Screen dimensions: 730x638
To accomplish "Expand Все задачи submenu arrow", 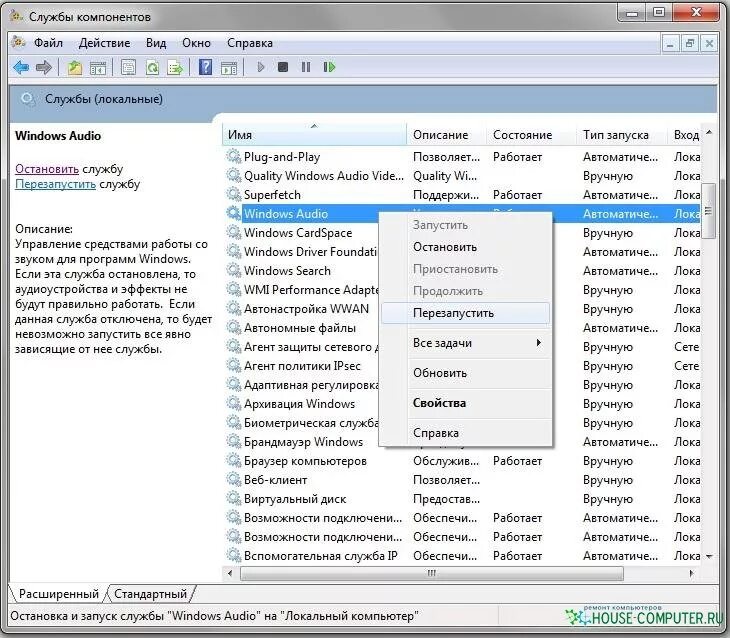I will tap(539, 343).
